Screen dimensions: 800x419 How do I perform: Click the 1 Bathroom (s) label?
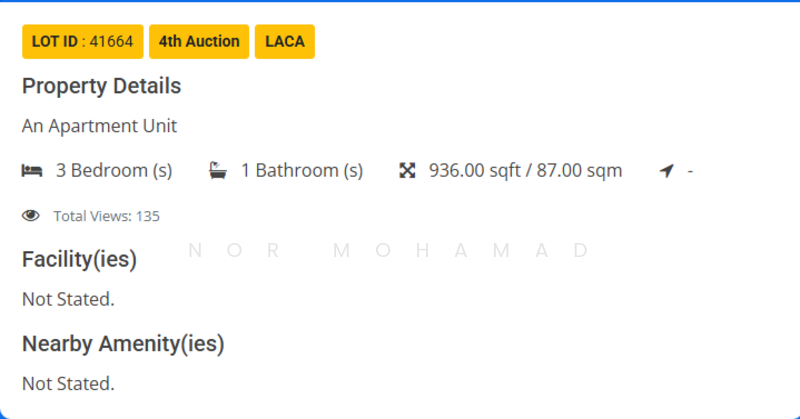(x=301, y=171)
